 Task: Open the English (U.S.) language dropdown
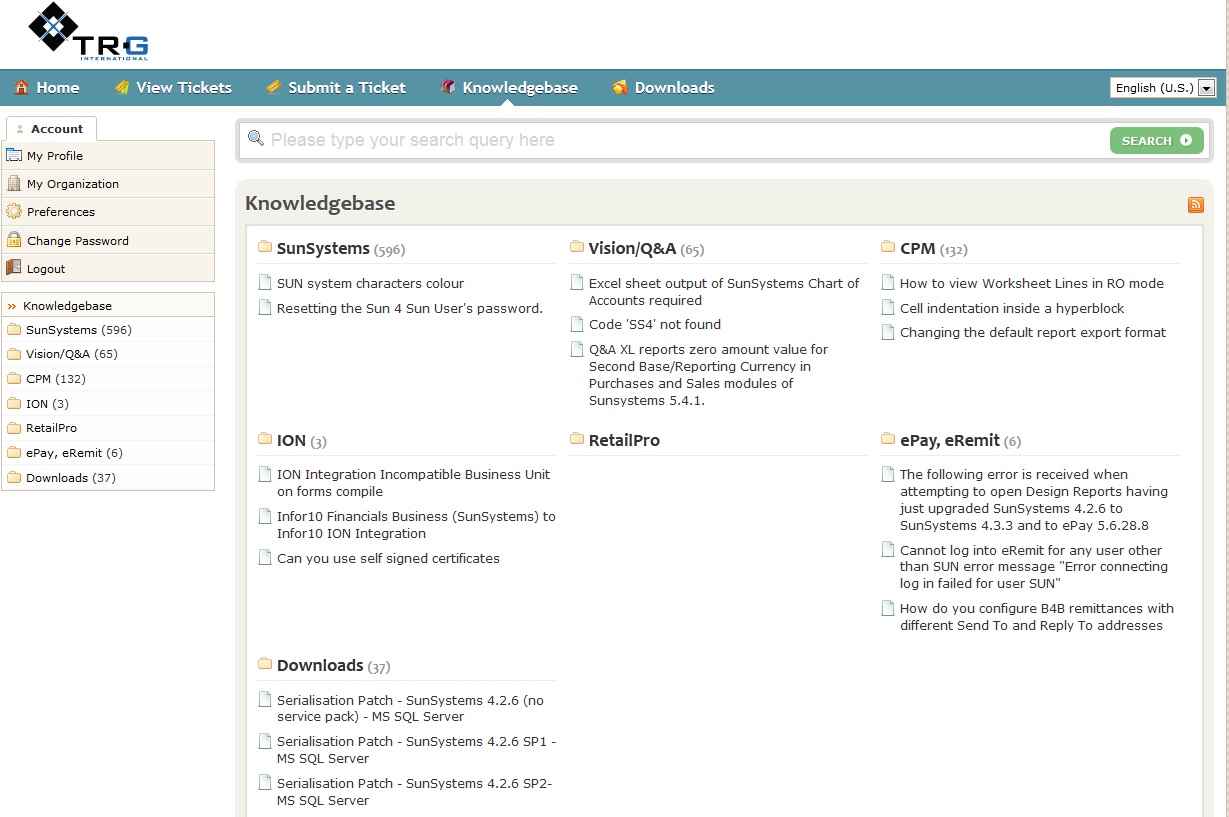(x=1163, y=88)
